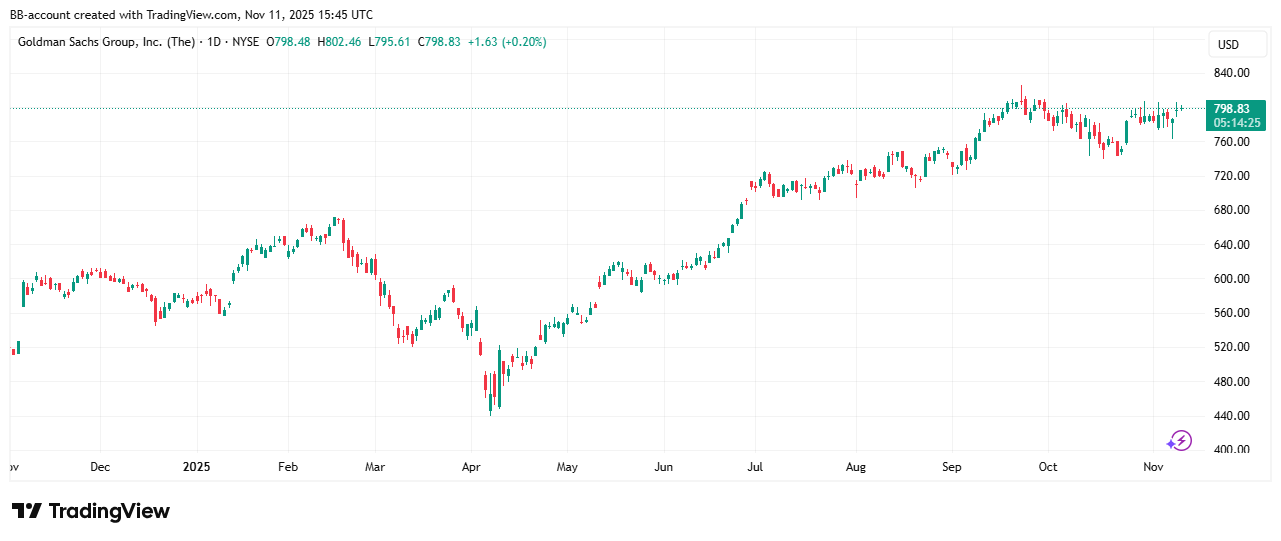Select the Jul marker on the time axis
The height and width of the screenshot is (541, 1281).
click(755, 467)
